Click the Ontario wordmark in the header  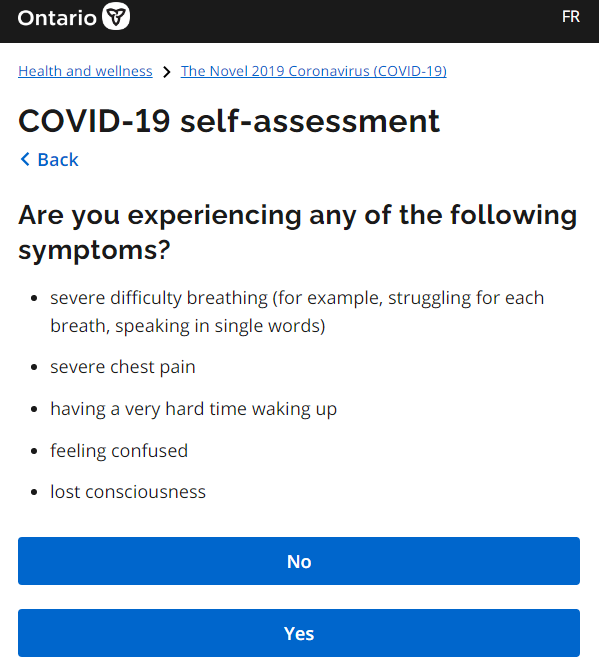(57, 18)
